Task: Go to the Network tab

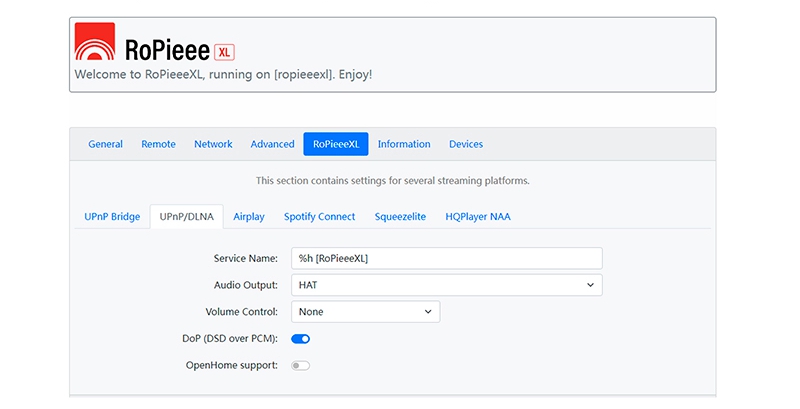Action: (x=213, y=144)
